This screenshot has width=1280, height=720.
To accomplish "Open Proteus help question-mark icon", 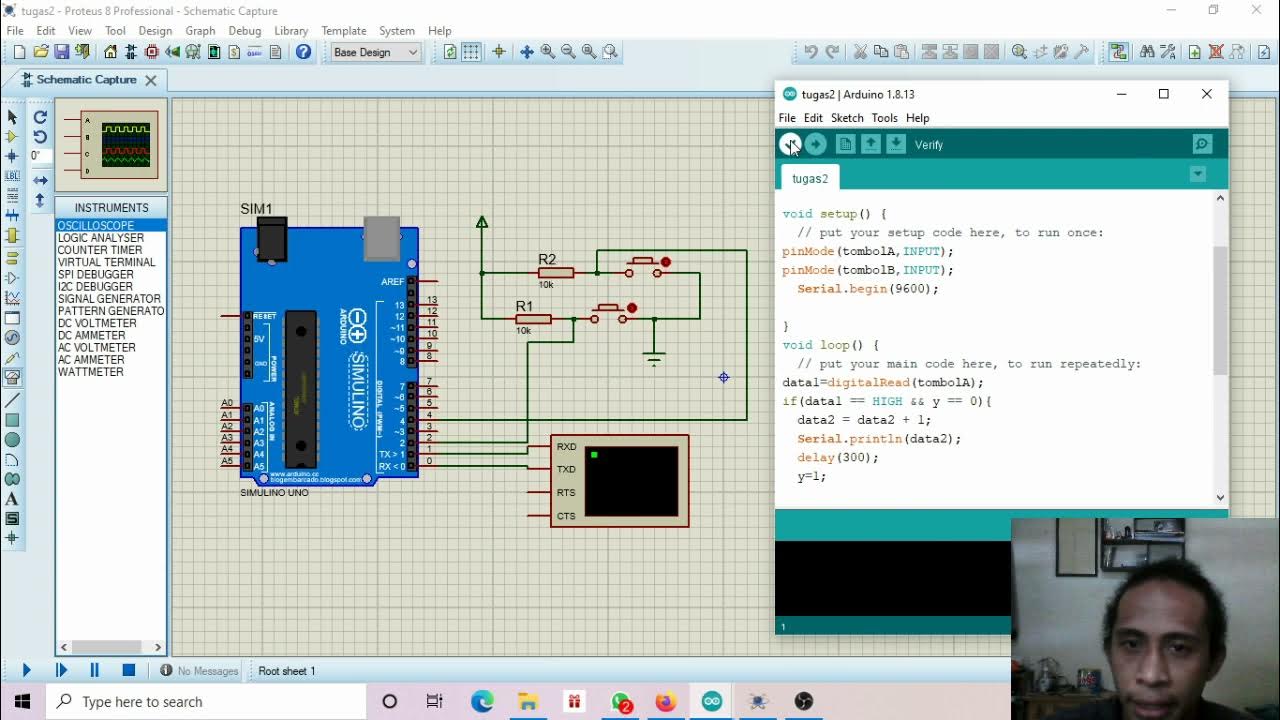I will tap(303, 52).
